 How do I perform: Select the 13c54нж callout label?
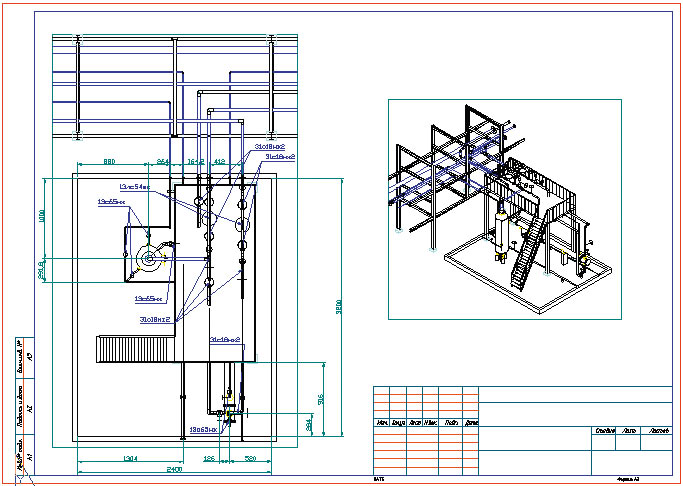(x=134, y=186)
